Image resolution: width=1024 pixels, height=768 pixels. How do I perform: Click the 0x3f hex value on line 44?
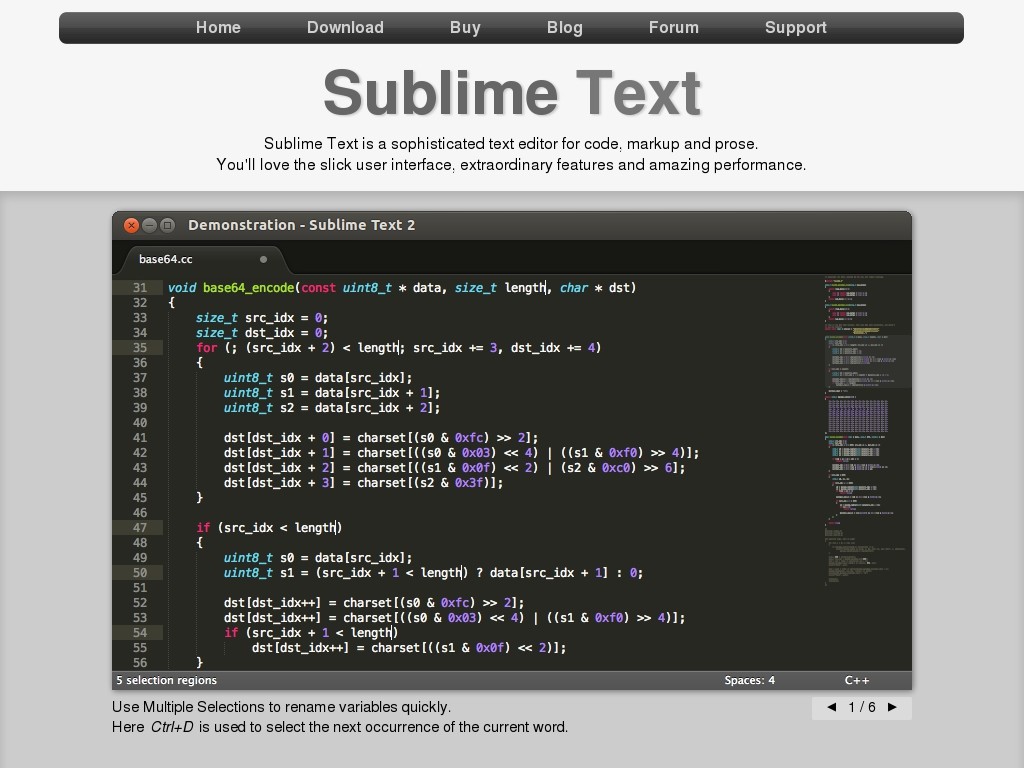470,483
